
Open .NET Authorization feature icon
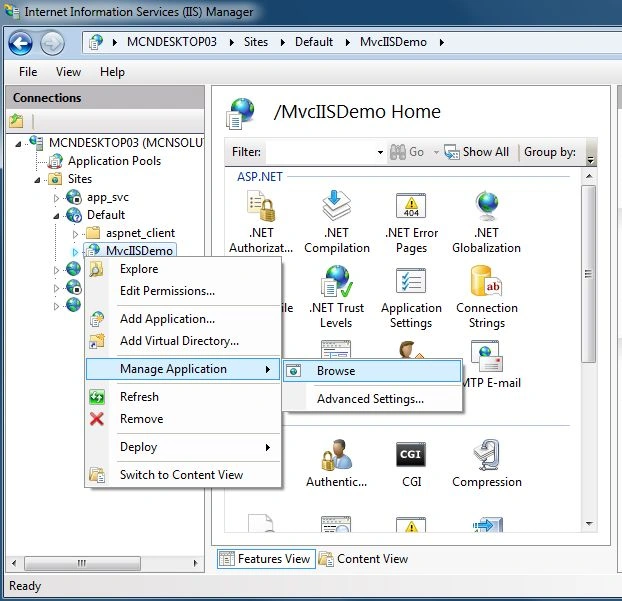[x=261, y=206]
